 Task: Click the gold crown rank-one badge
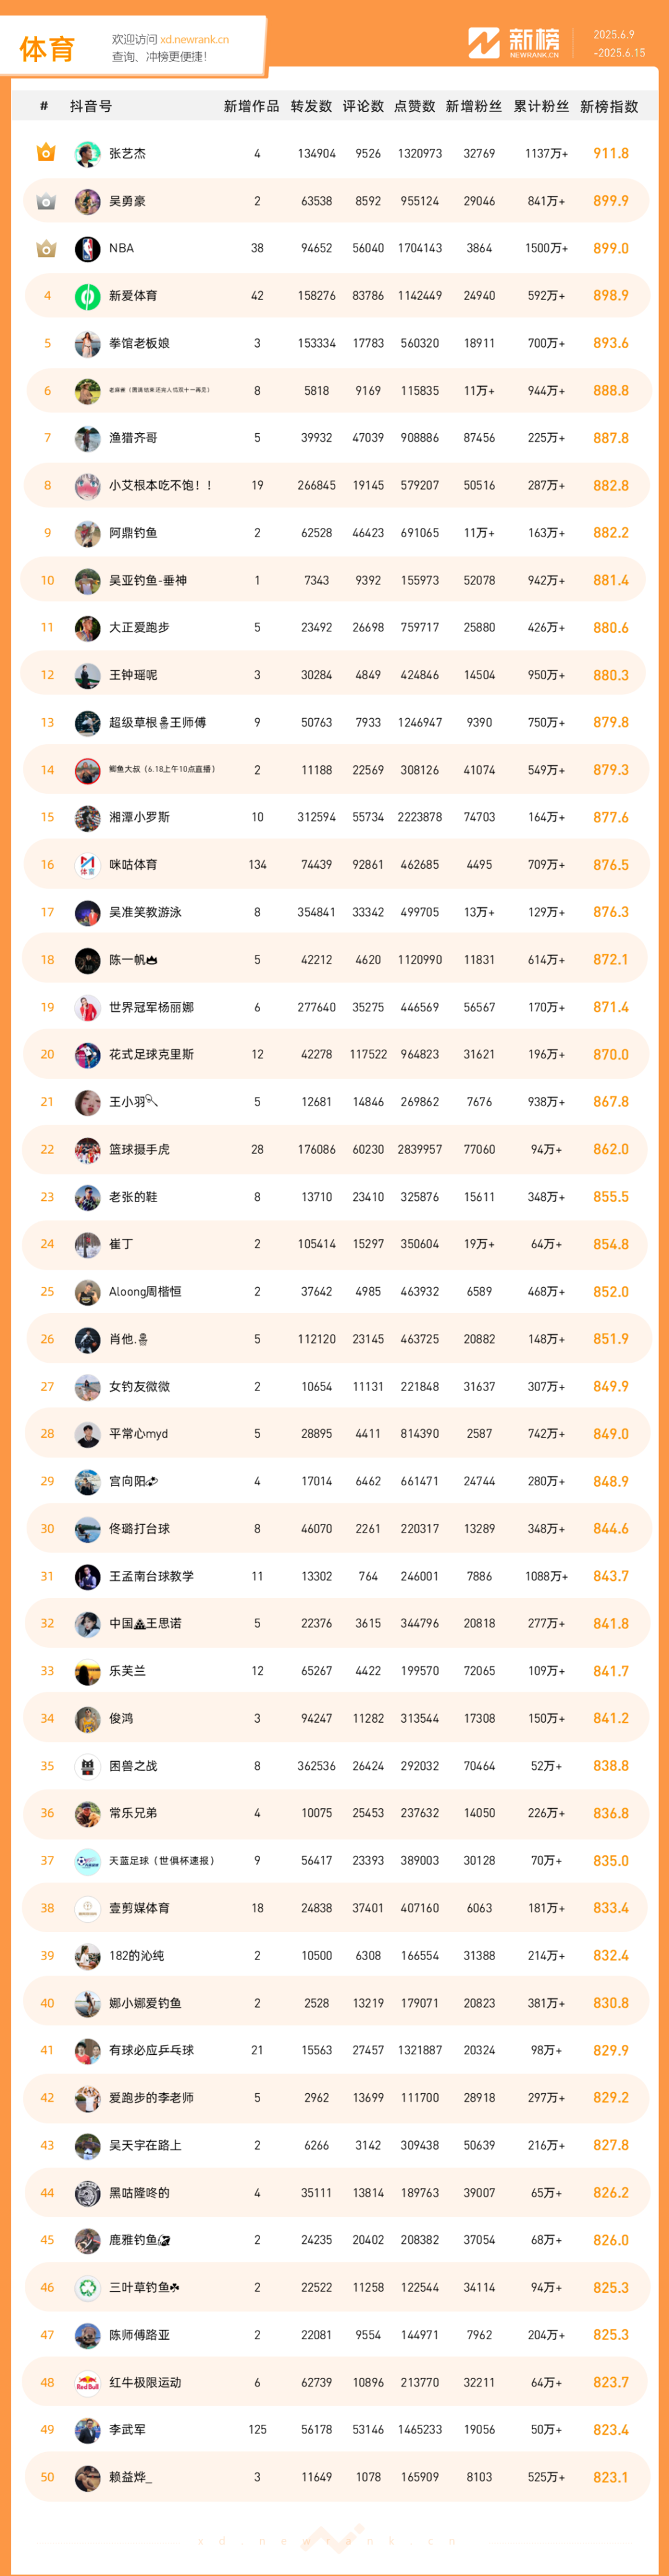[46, 153]
